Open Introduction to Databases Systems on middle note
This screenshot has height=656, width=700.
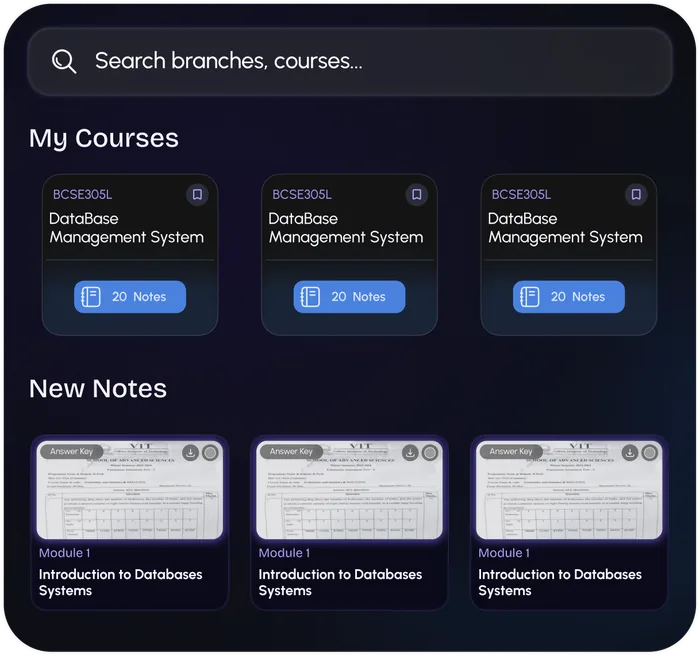click(340, 582)
